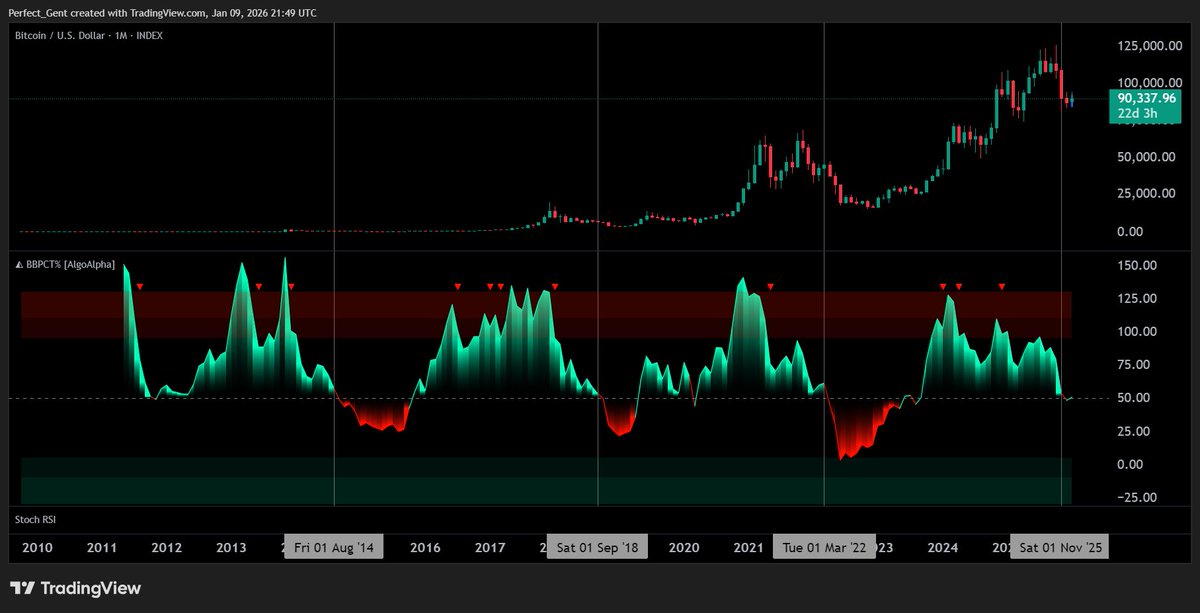This screenshot has width=1200, height=613.
Task: Click the 2021 year on time axis
Action: pyautogui.click(x=748, y=547)
